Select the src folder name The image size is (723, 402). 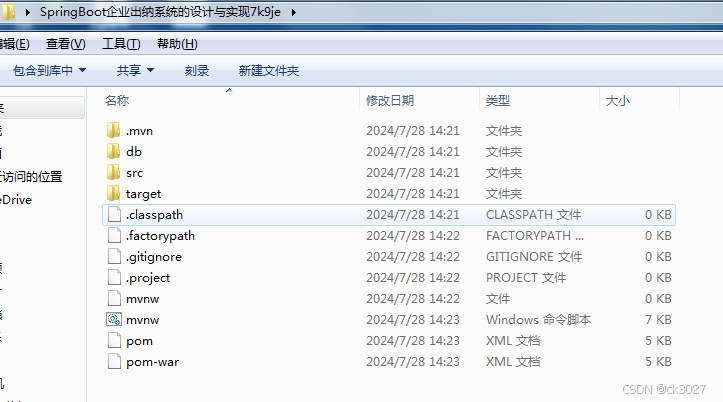134,173
